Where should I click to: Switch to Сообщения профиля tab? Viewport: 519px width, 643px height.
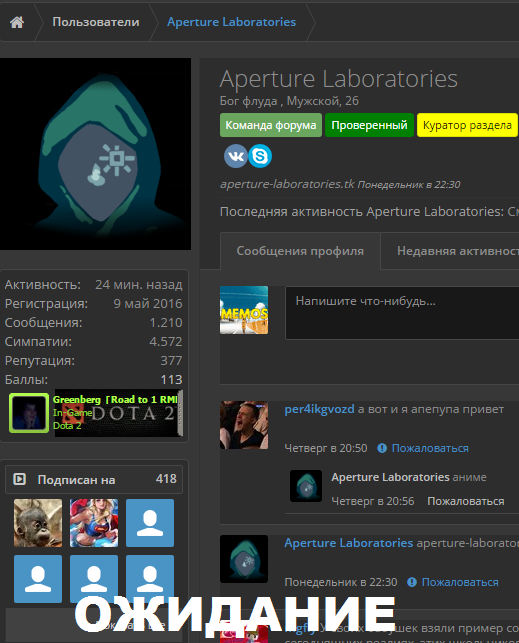click(x=300, y=251)
